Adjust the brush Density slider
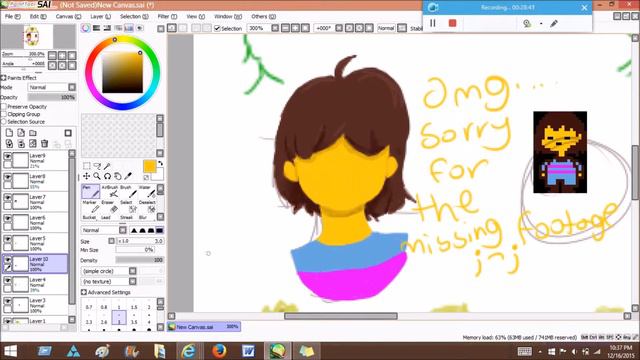Image resolution: width=640 pixels, height=360 pixels. 140,260
